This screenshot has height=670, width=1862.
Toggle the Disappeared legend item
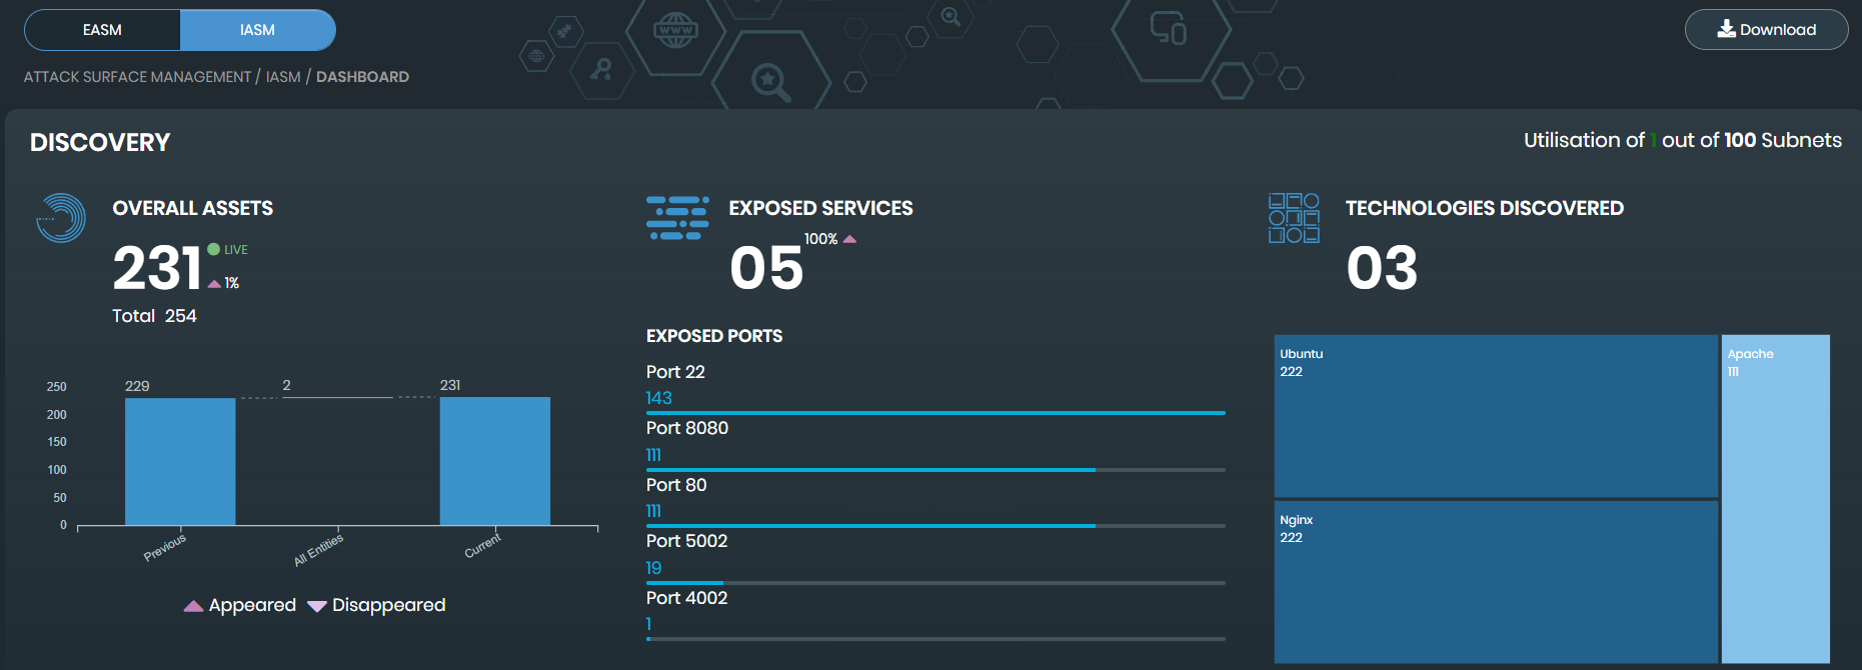tap(377, 604)
